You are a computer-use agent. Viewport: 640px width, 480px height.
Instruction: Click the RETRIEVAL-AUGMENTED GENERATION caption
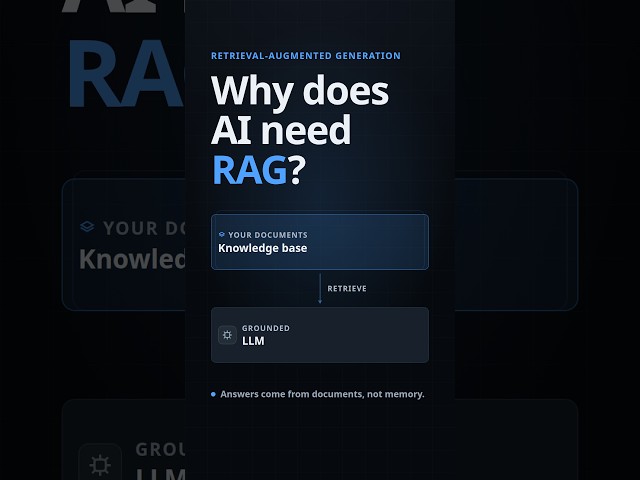coord(306,56)
